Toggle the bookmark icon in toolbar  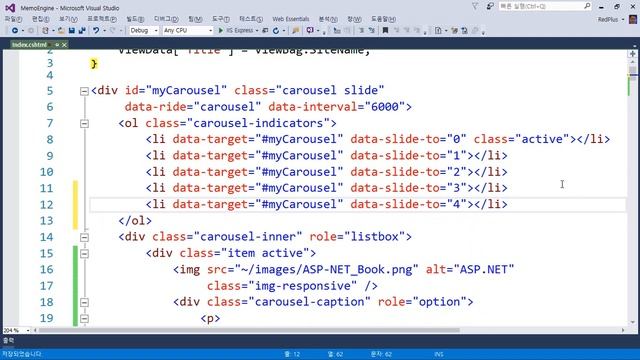[385, 31]
